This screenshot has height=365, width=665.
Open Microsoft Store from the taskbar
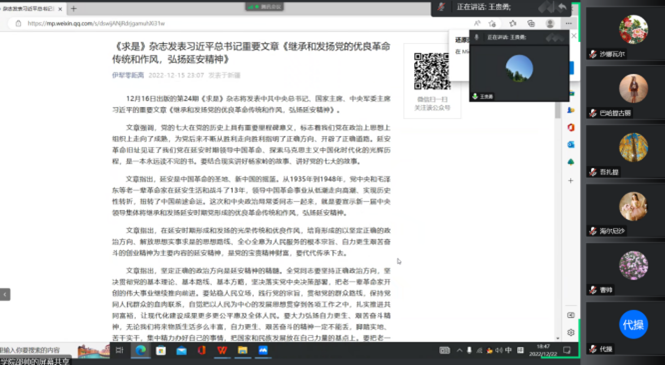point(161,350)
